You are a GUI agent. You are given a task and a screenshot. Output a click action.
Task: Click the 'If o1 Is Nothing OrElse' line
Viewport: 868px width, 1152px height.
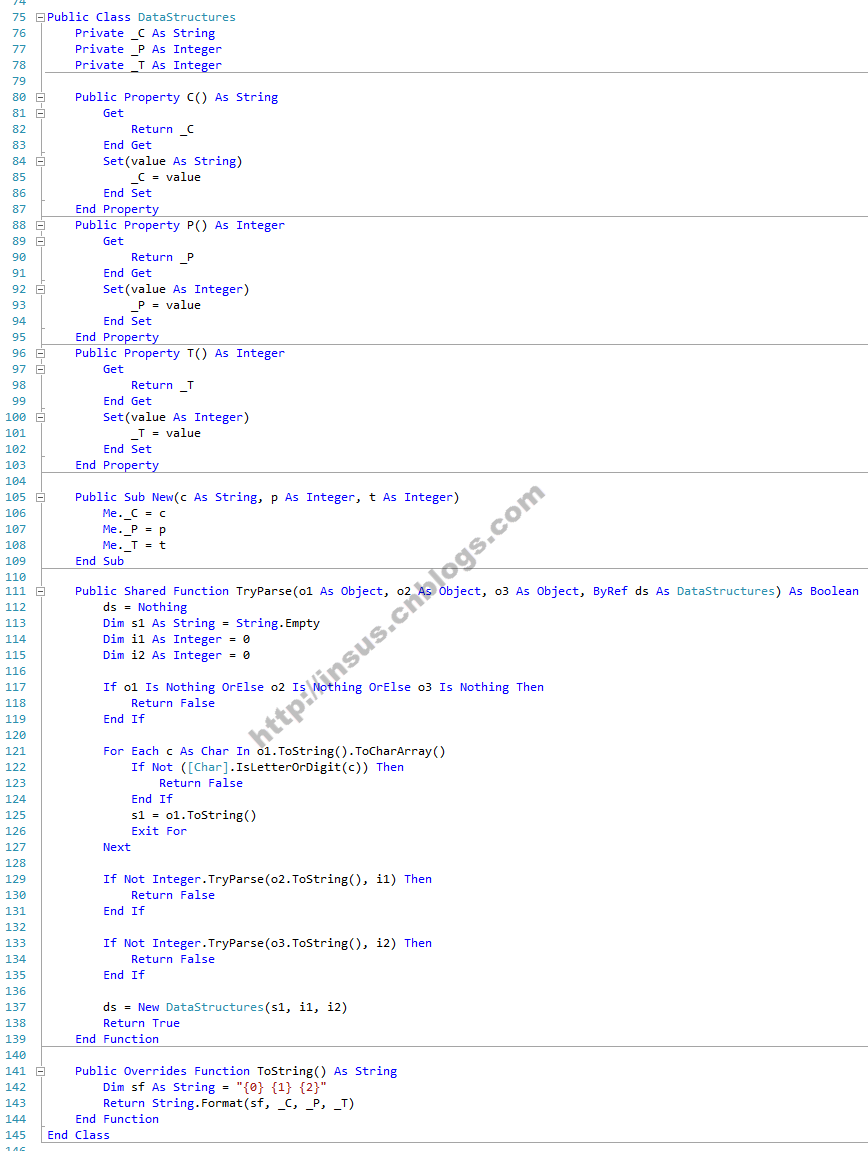pyautogui.click(x=323, y=688)
